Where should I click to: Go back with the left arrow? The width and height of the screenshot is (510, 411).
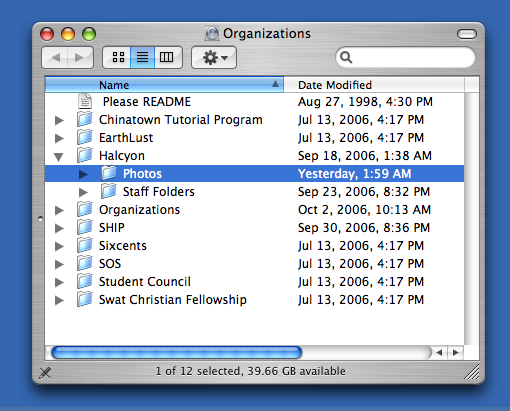(55, 57)
